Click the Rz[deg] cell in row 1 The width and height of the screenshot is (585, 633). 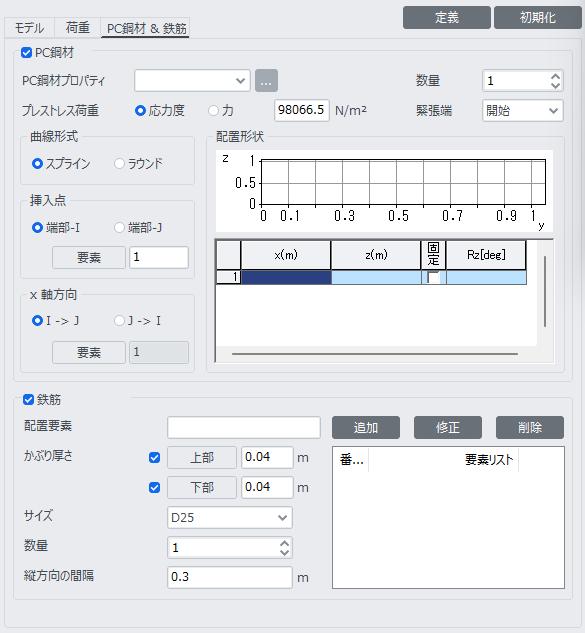486,277
